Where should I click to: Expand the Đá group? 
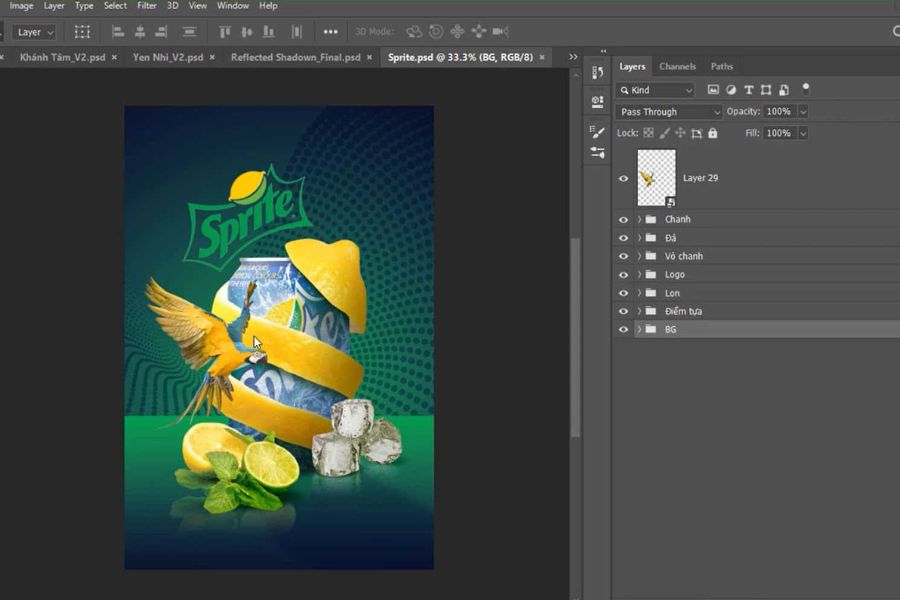tap(639, 238)
